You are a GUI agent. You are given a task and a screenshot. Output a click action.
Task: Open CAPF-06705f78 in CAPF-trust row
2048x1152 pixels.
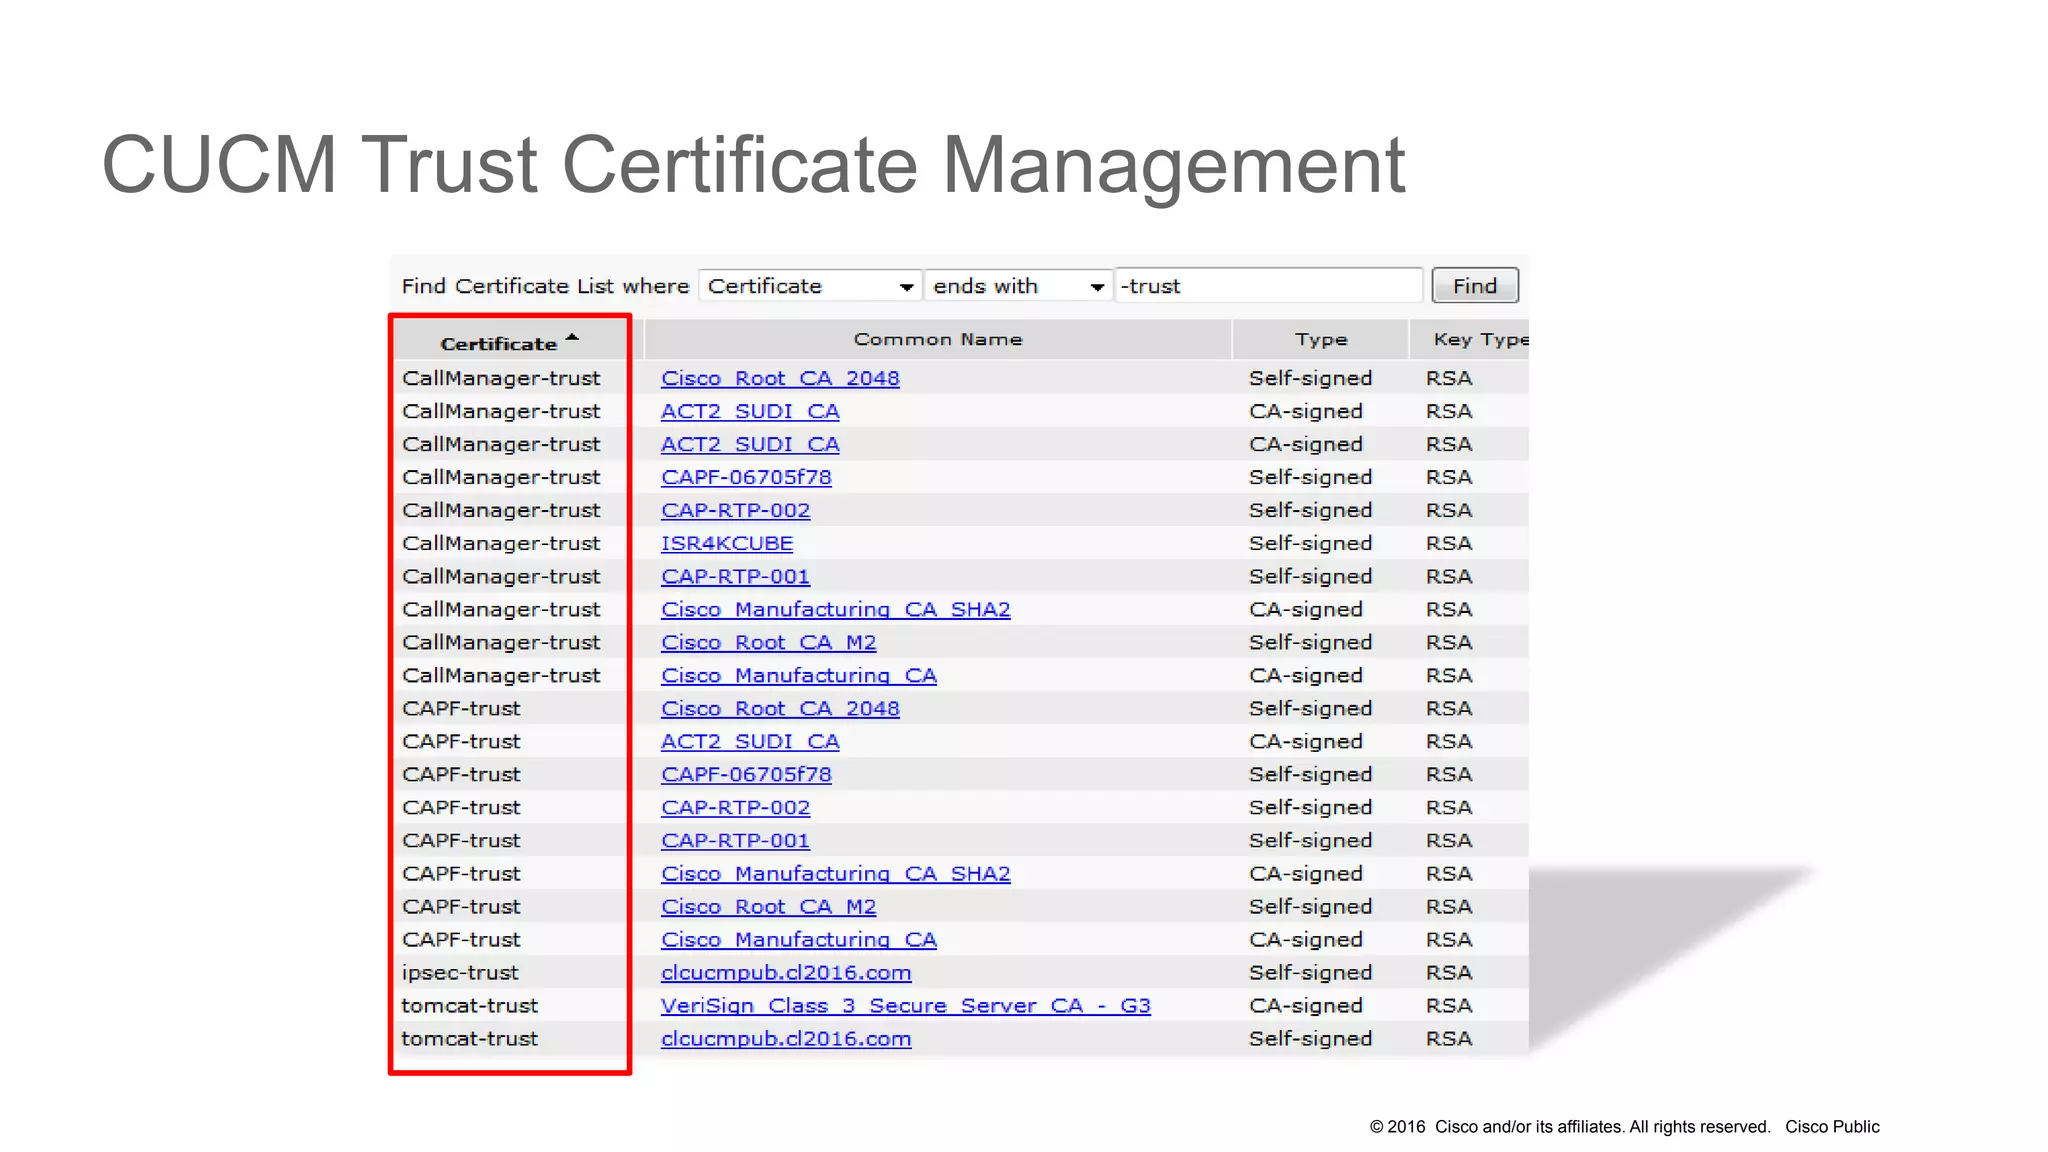coord(746,774)
